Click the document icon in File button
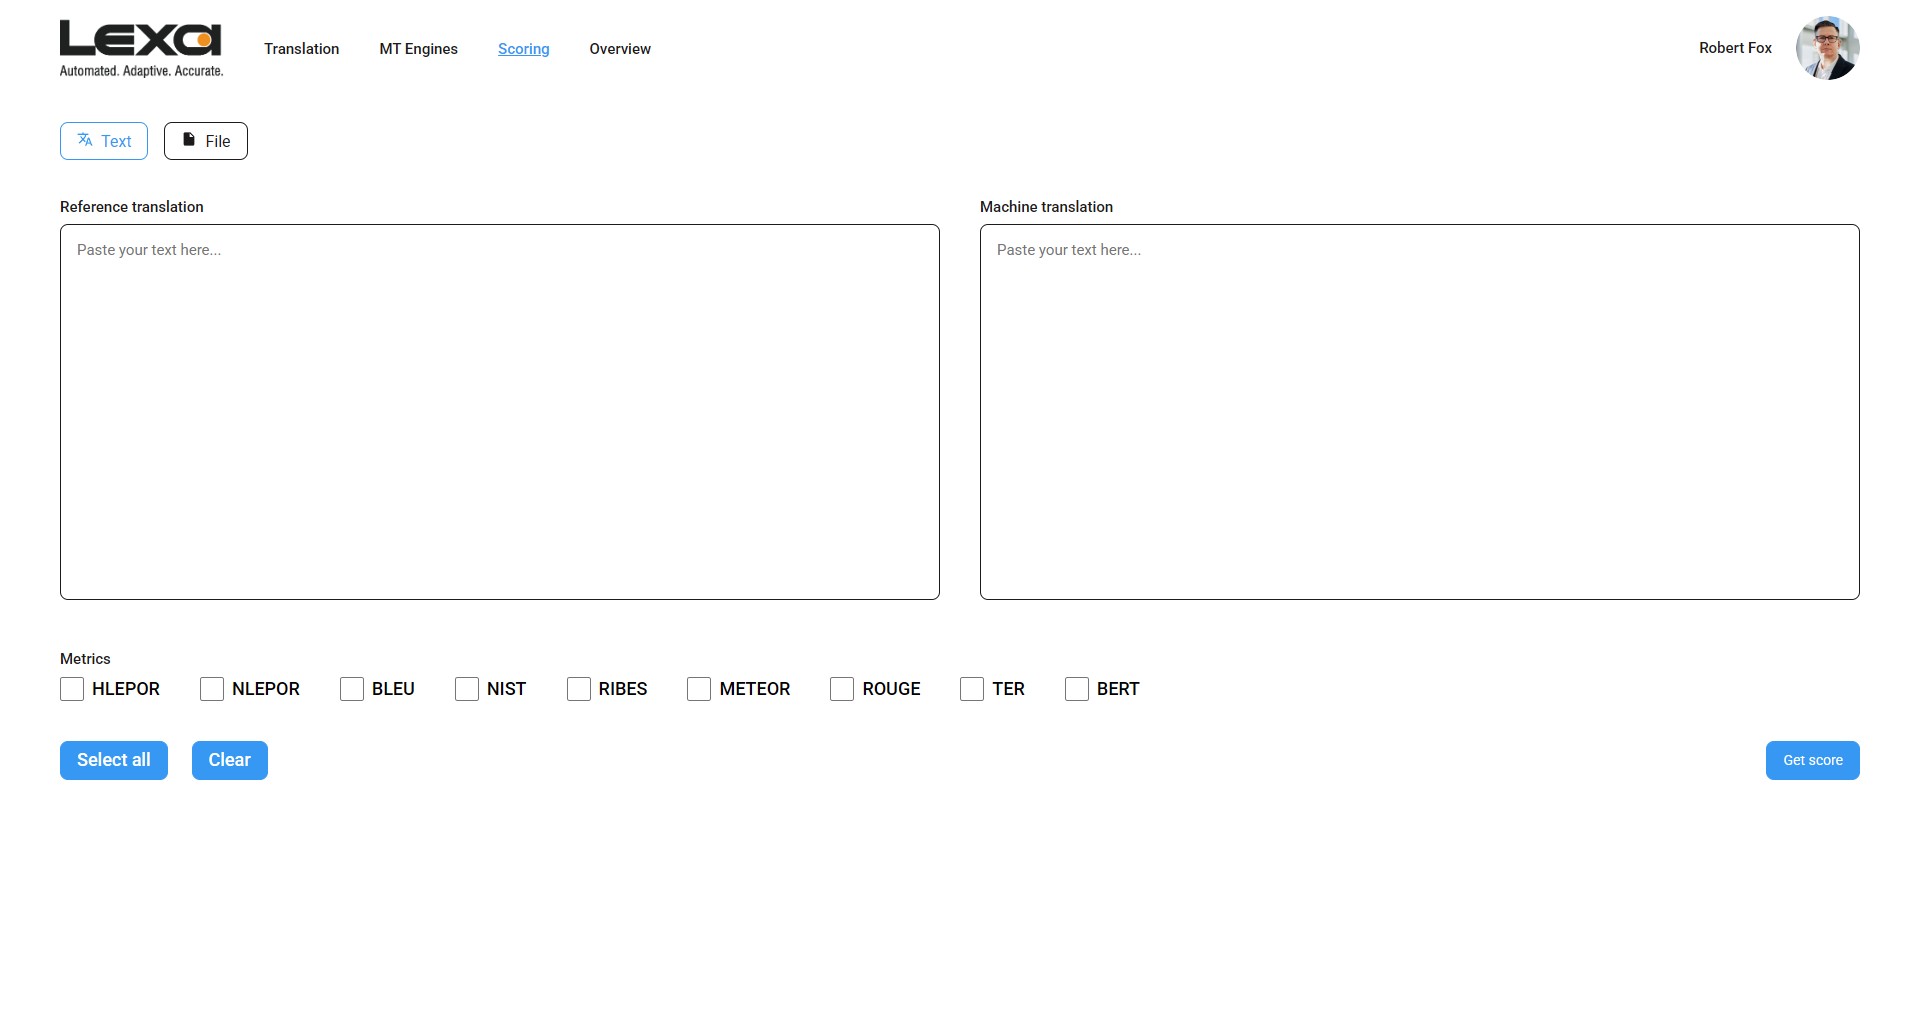This screenshot has width=1920, height=1032. tap(189, 140)
